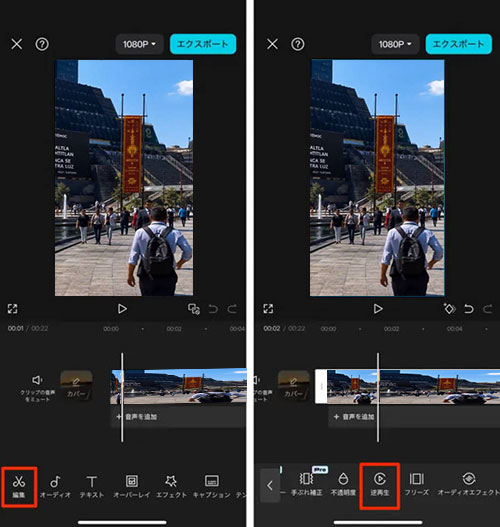Screen dimensions: 500x527
Task: Play the video preview in the right screen
Action: (x=378, y=309)
